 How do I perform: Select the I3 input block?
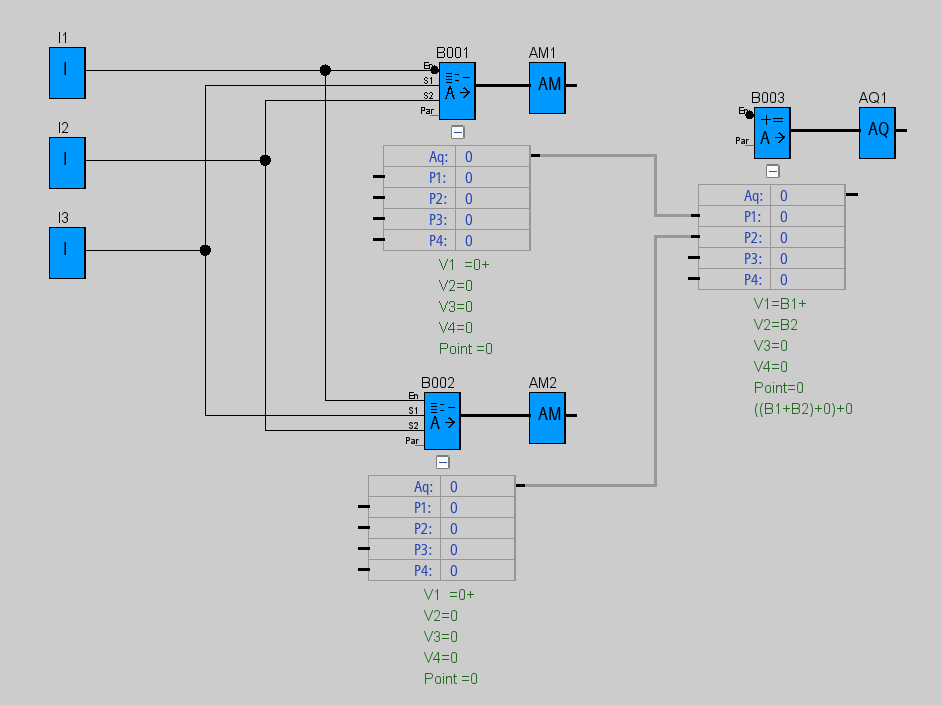coord(67,253)
